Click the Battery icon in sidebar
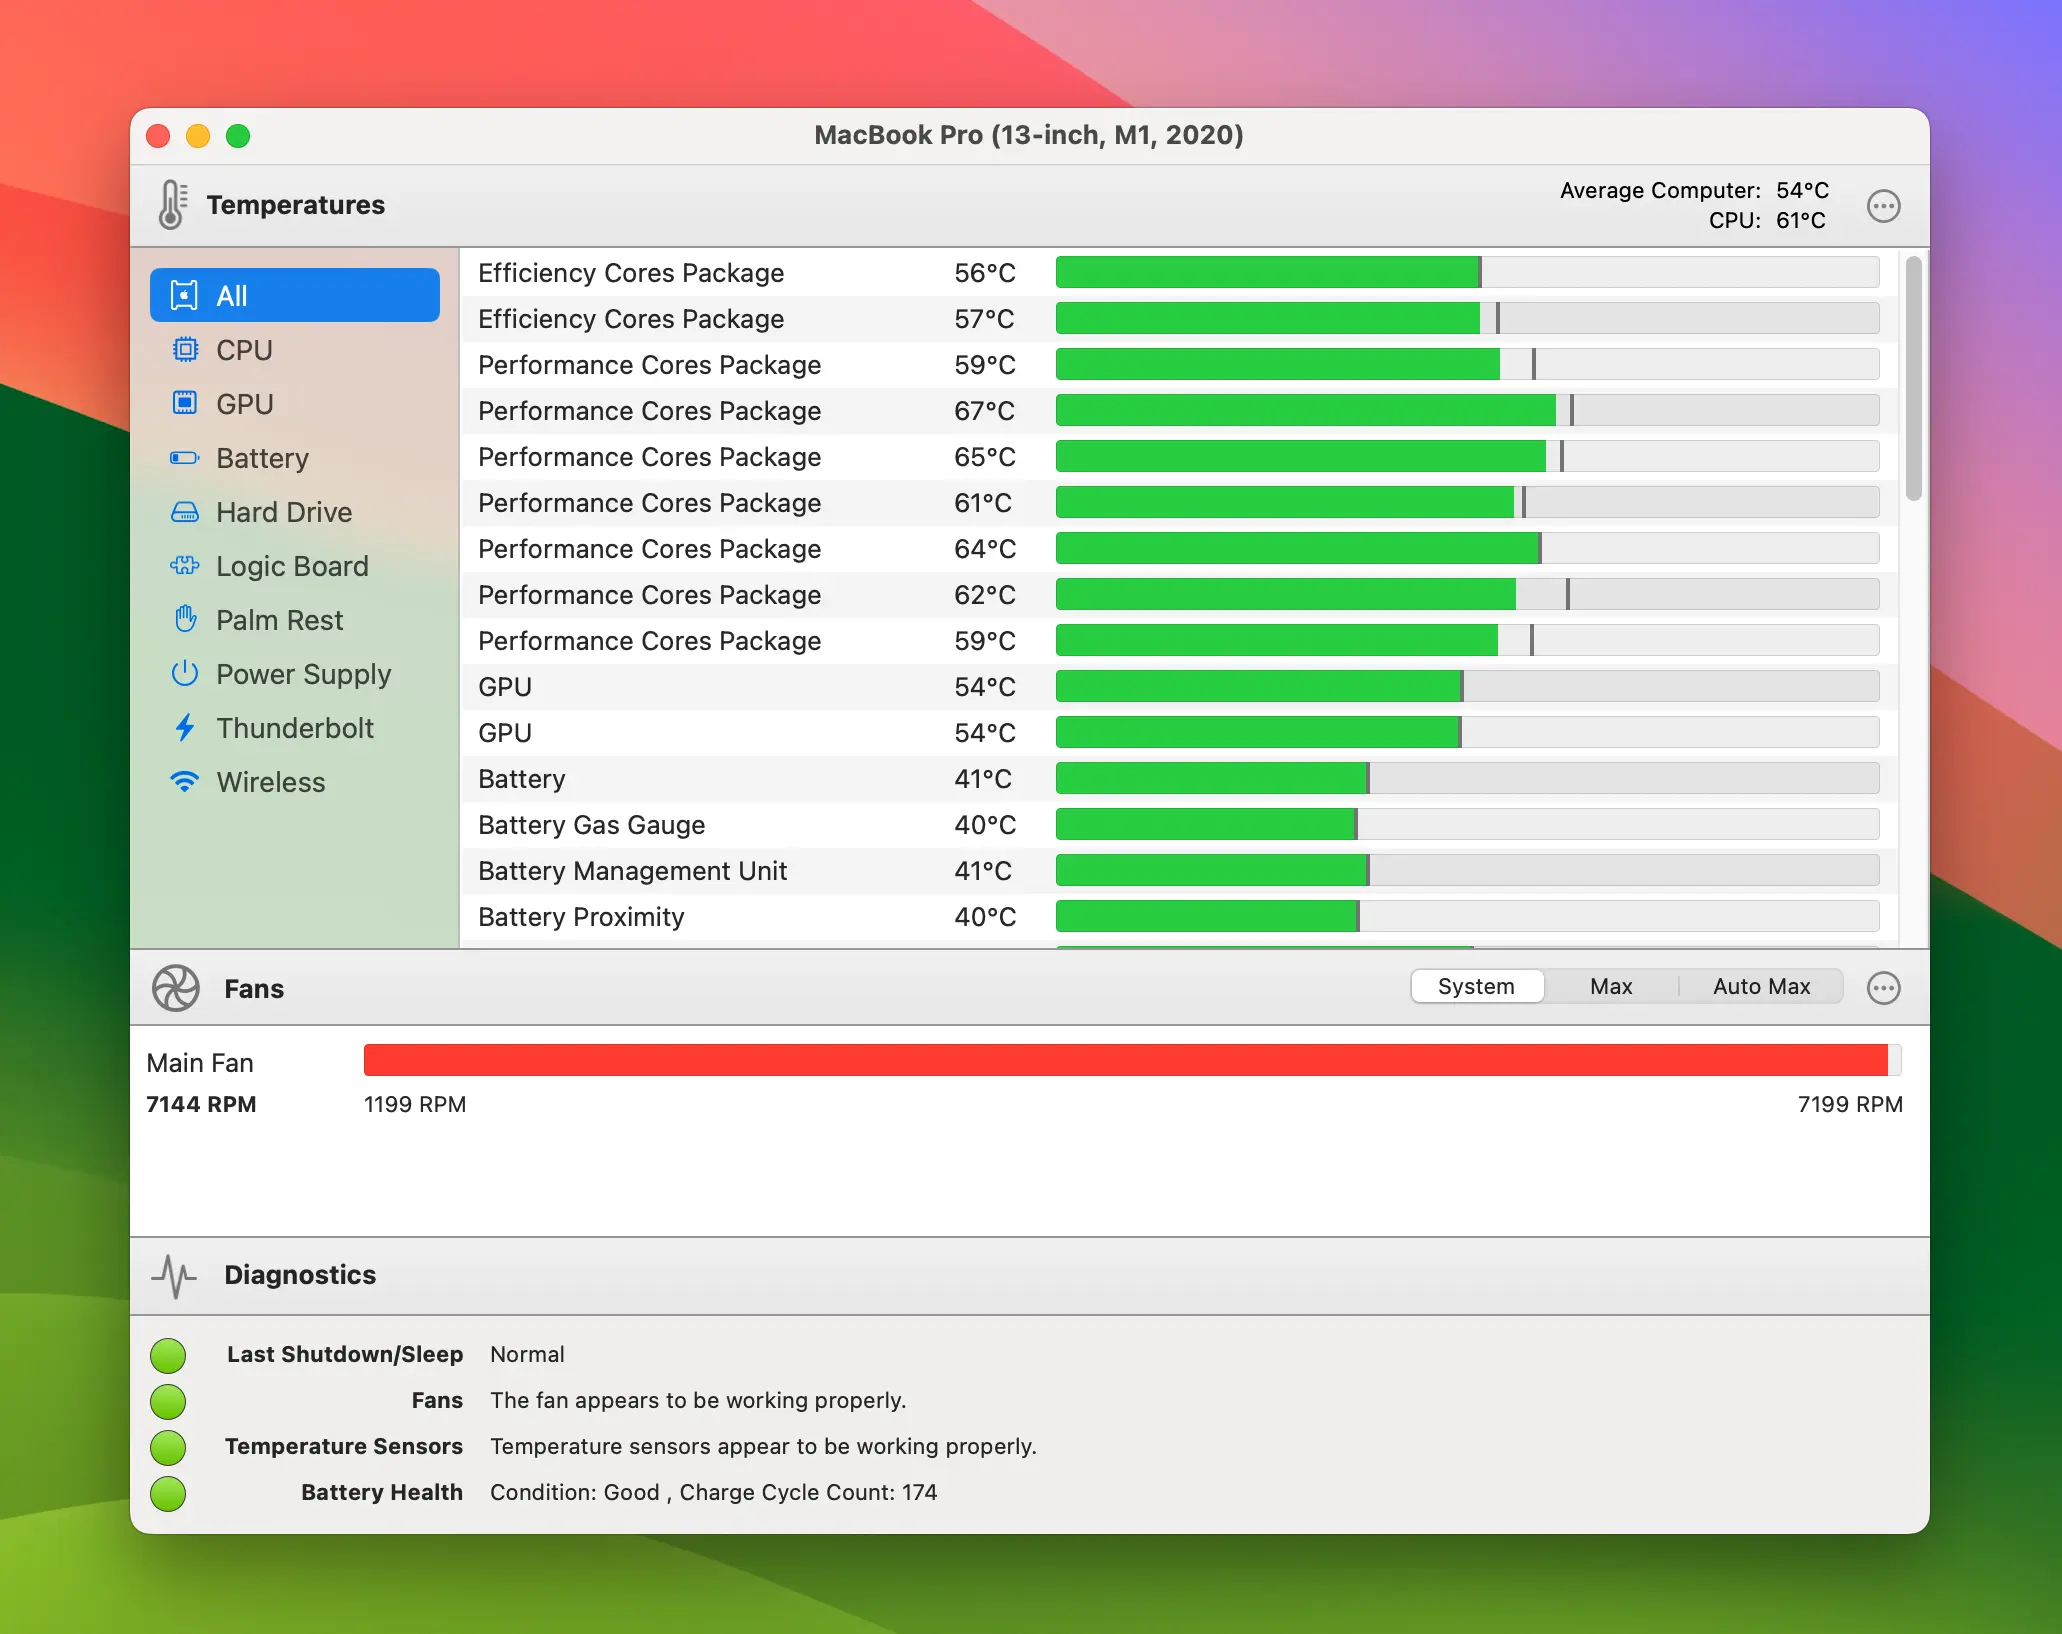2062x1634 pixels. point(185,458)
